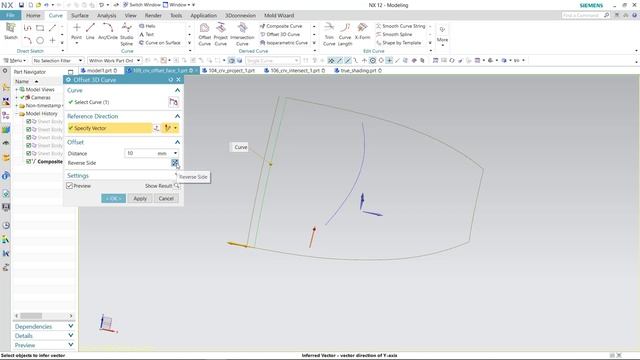The image size is (640, 360).
Task: Click the Cancel button
Action: 166,198
